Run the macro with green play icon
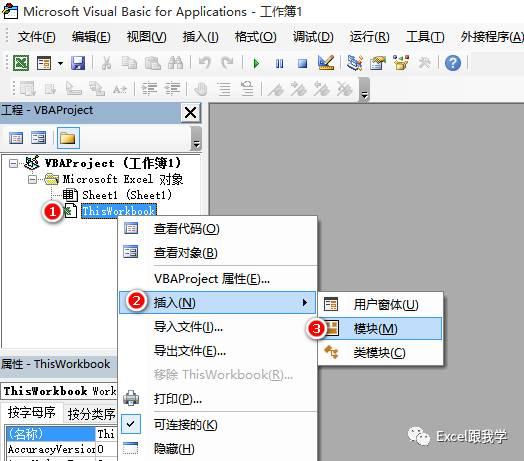524x461 pixels. coord(256,63)
